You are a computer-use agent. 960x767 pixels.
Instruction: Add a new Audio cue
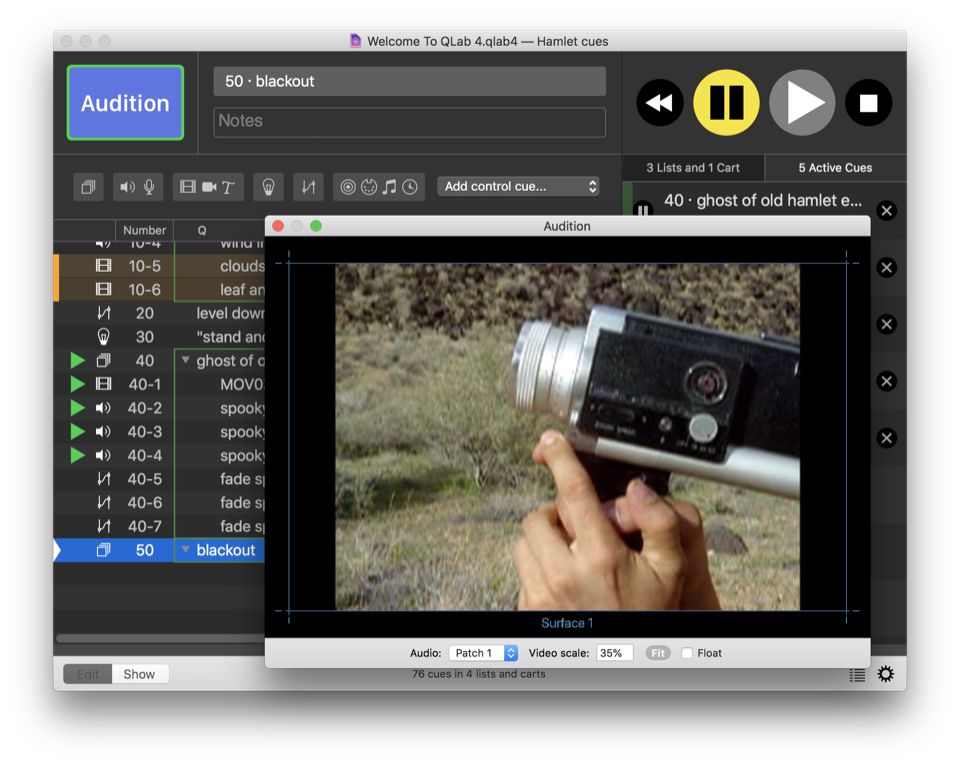coord(128,187)
